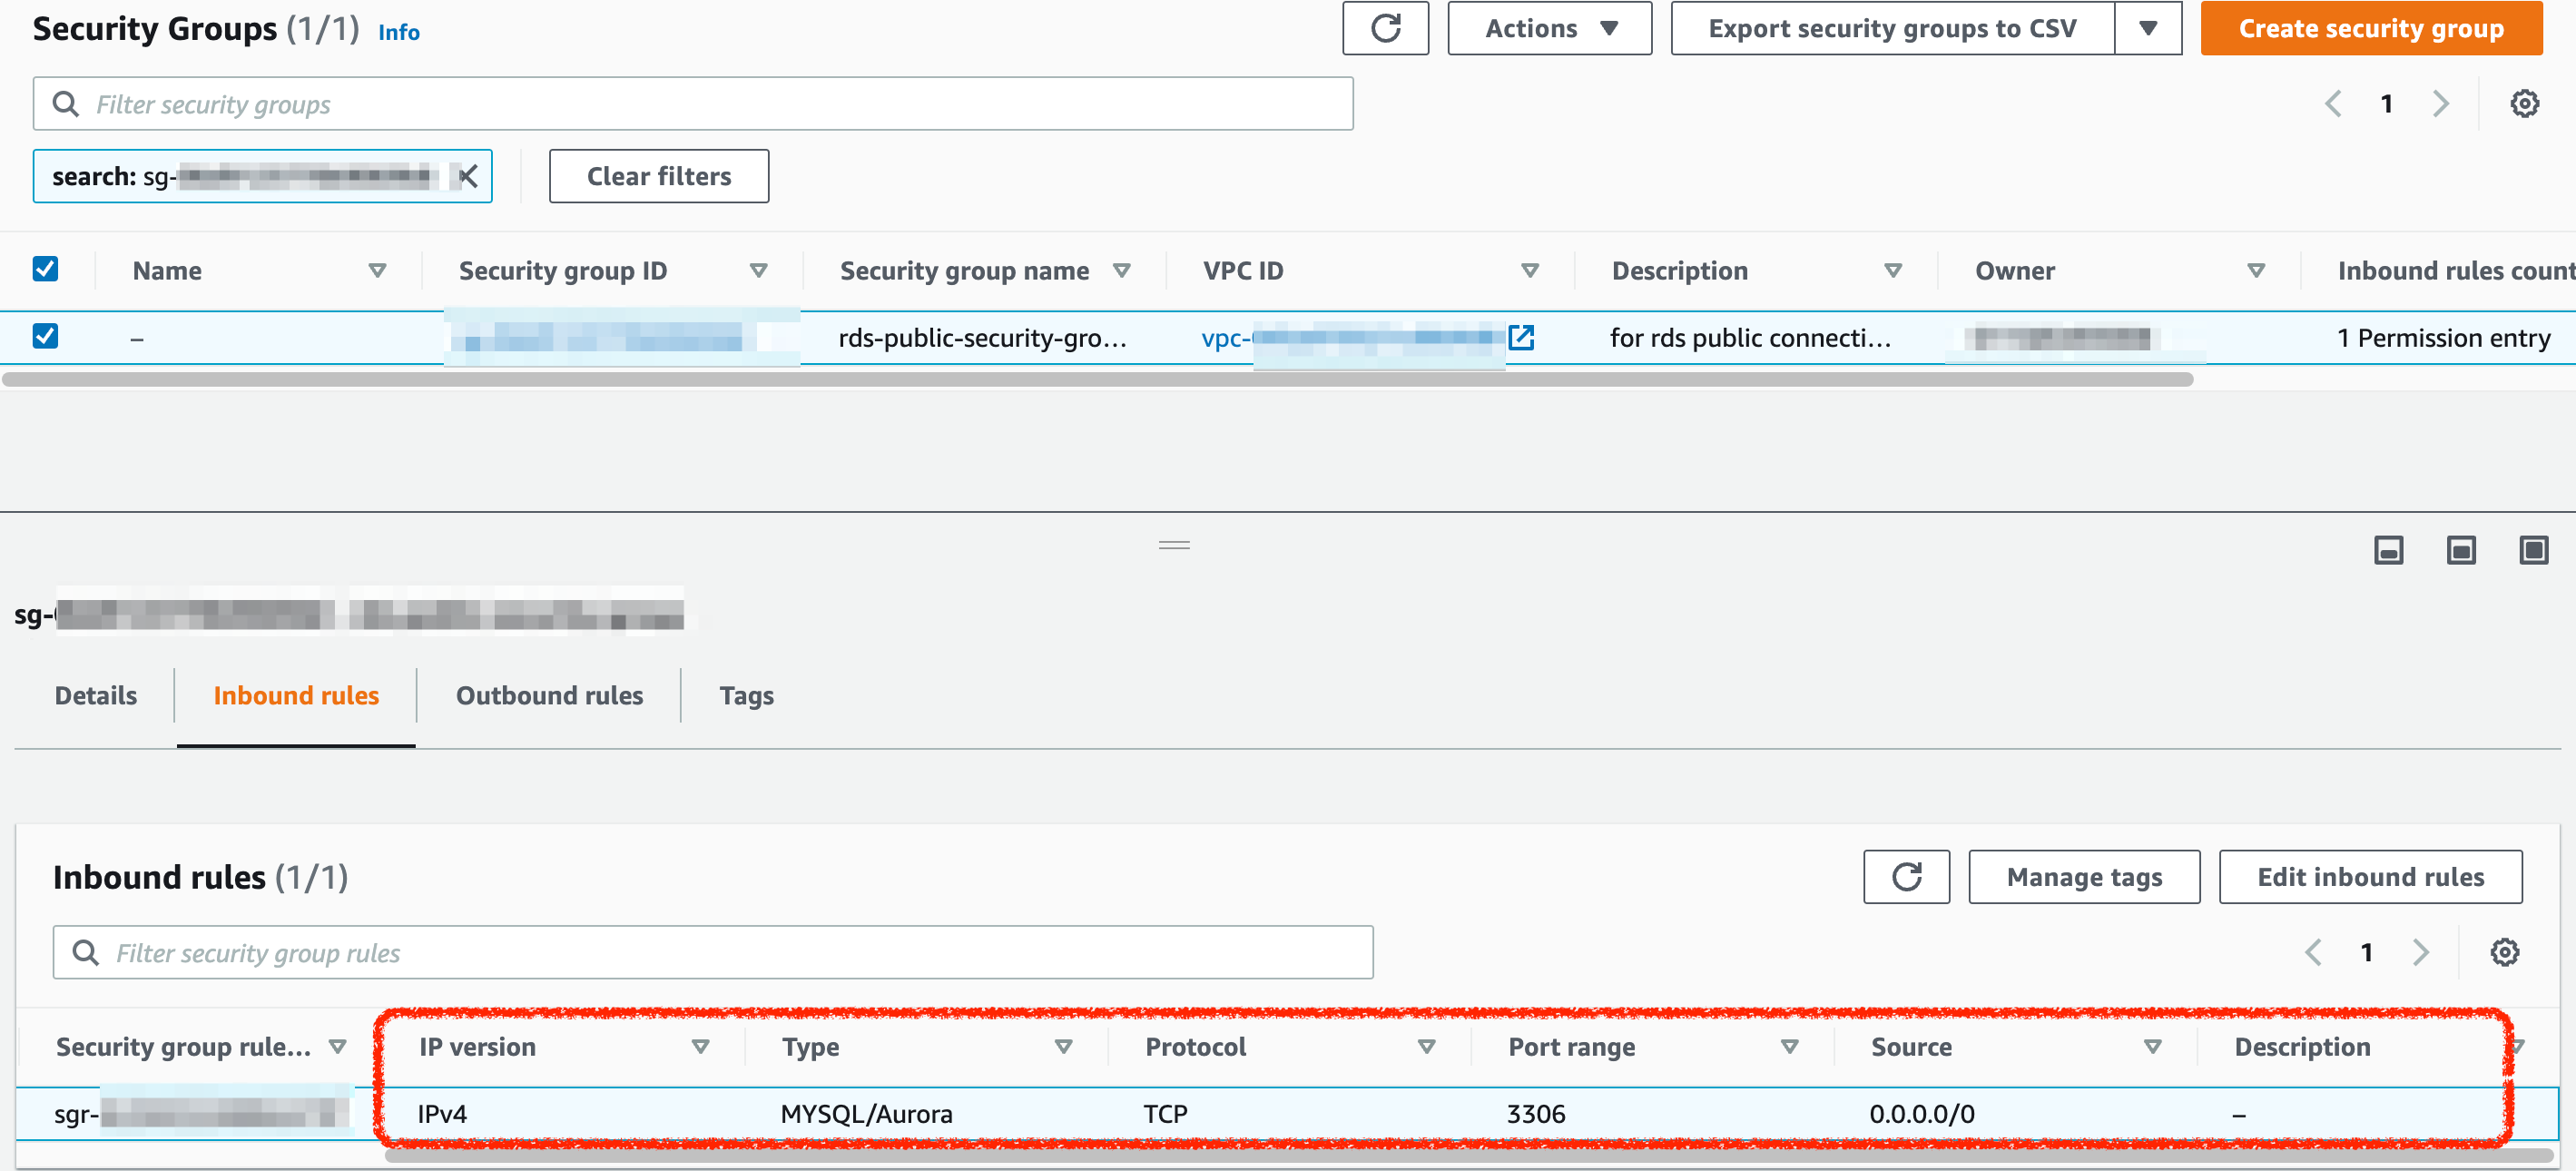Image resolution: width=2576 pixels, height=1171 pixels.
Task: Open VPC link external icon
Action: 1521,338
